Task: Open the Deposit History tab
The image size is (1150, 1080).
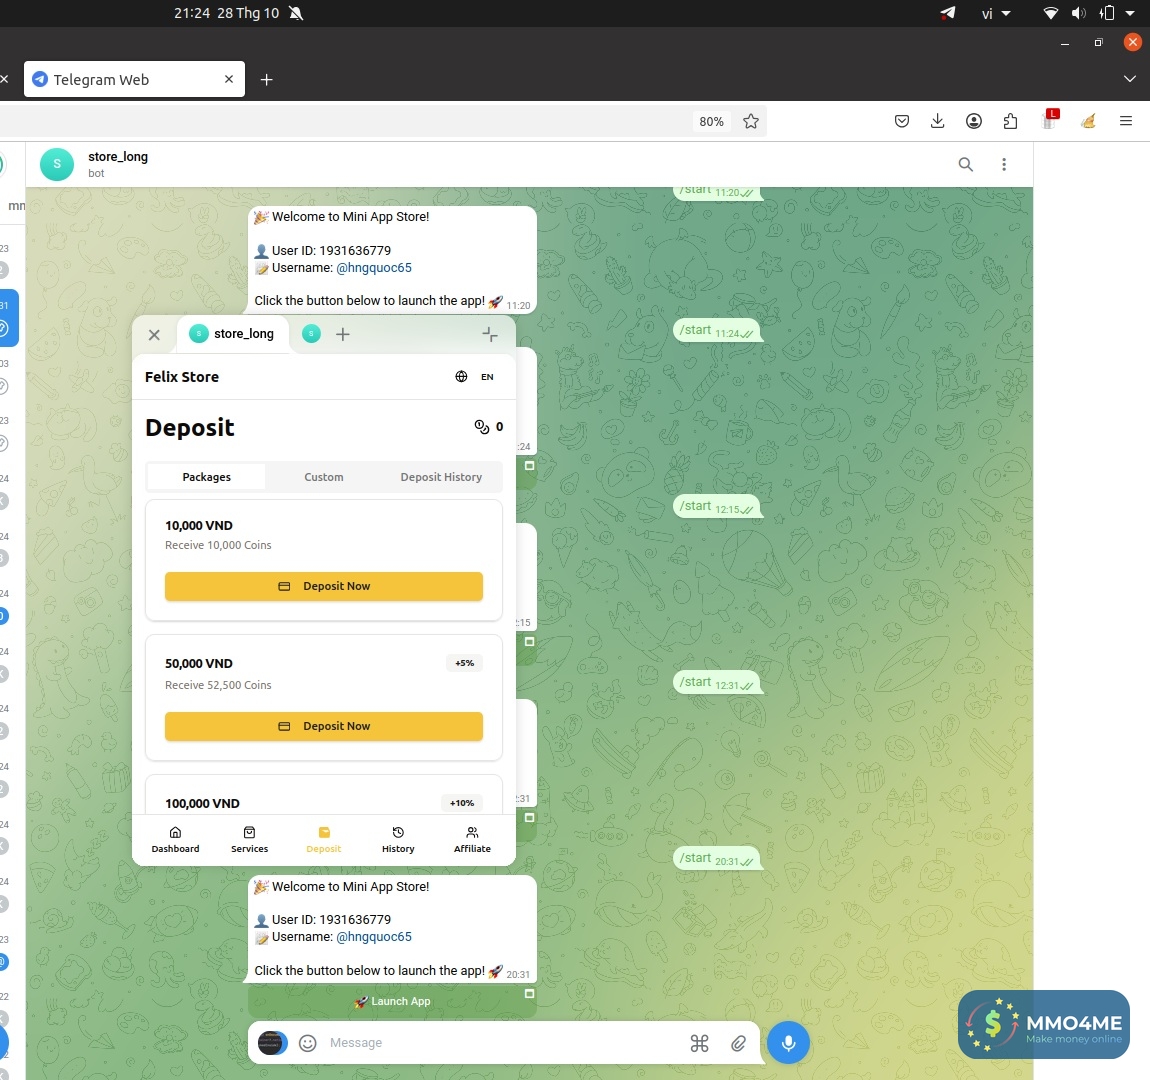Action: point(441,477)
